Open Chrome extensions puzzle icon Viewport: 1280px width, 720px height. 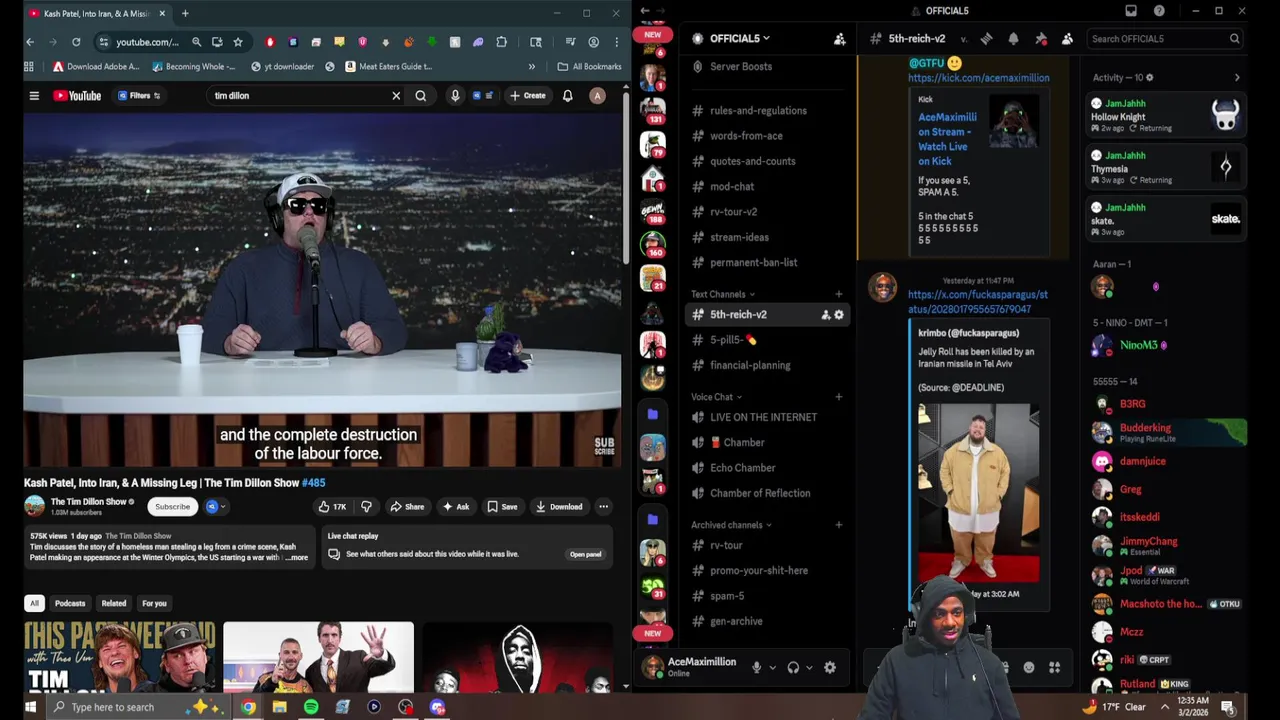click(x=501, y=42)
